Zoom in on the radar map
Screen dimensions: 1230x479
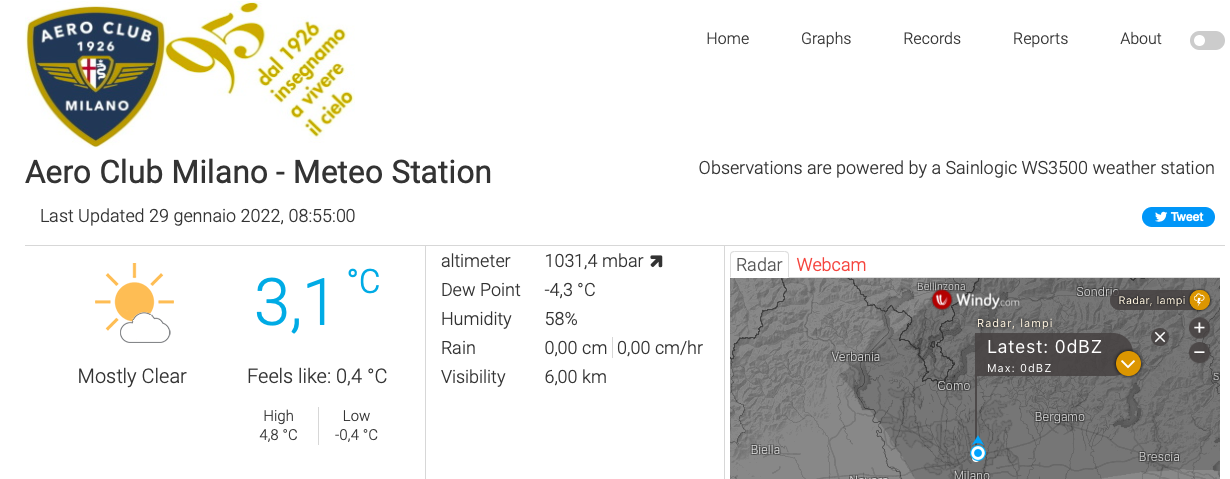tap(1199, 328)
